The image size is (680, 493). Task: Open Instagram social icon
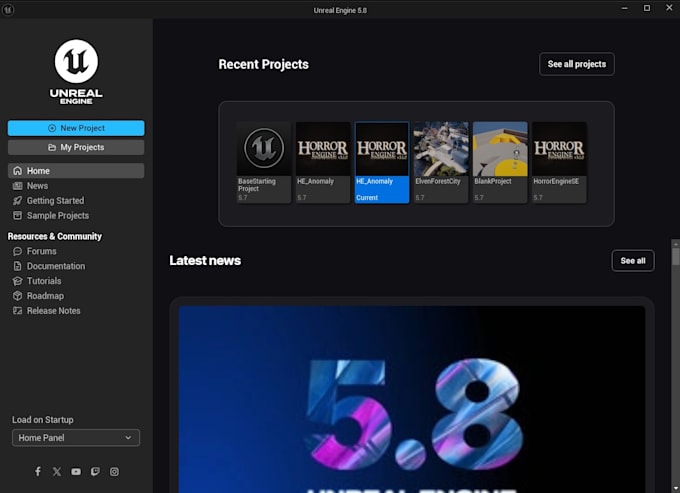[114, 471]
